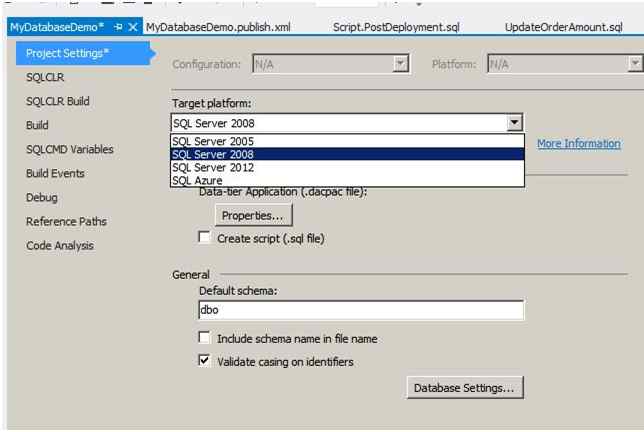Screen dimensions: 644x432
Task: Enable Include schema name in file name
Action: click(x=205, y=338)
